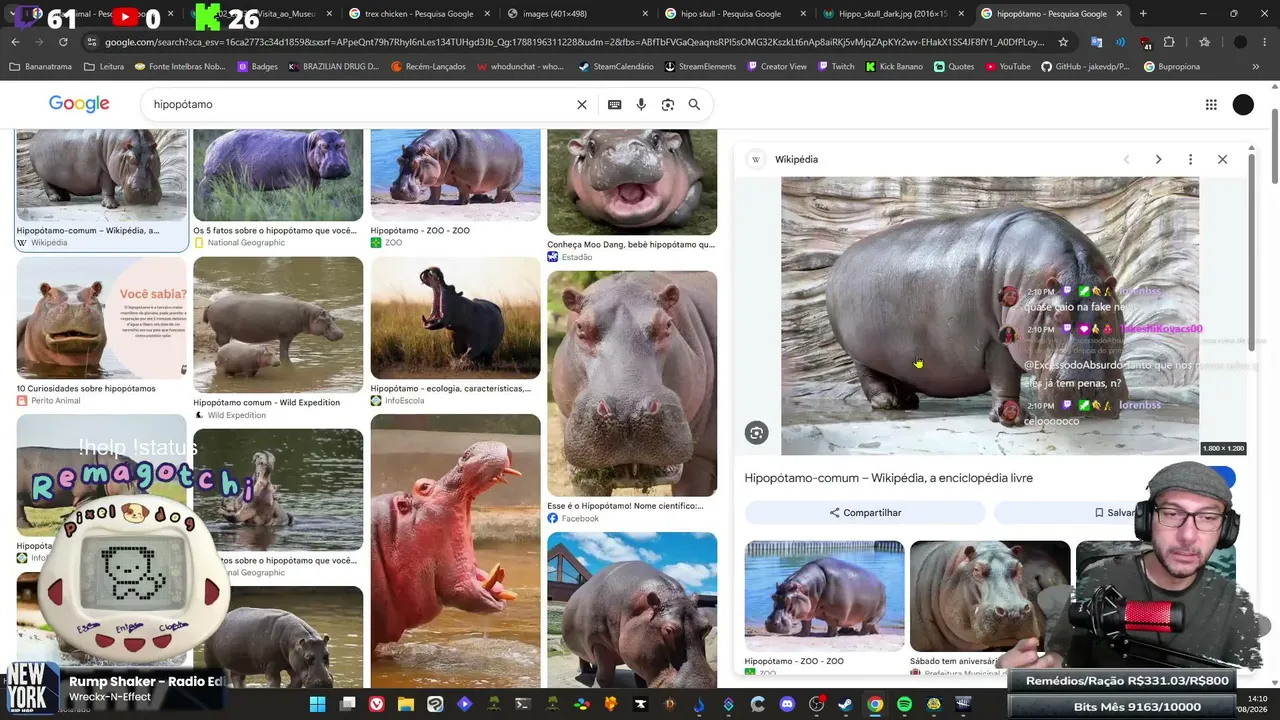Open the Quotes bookmark
1280x720 pixels.
pos(954,66)
